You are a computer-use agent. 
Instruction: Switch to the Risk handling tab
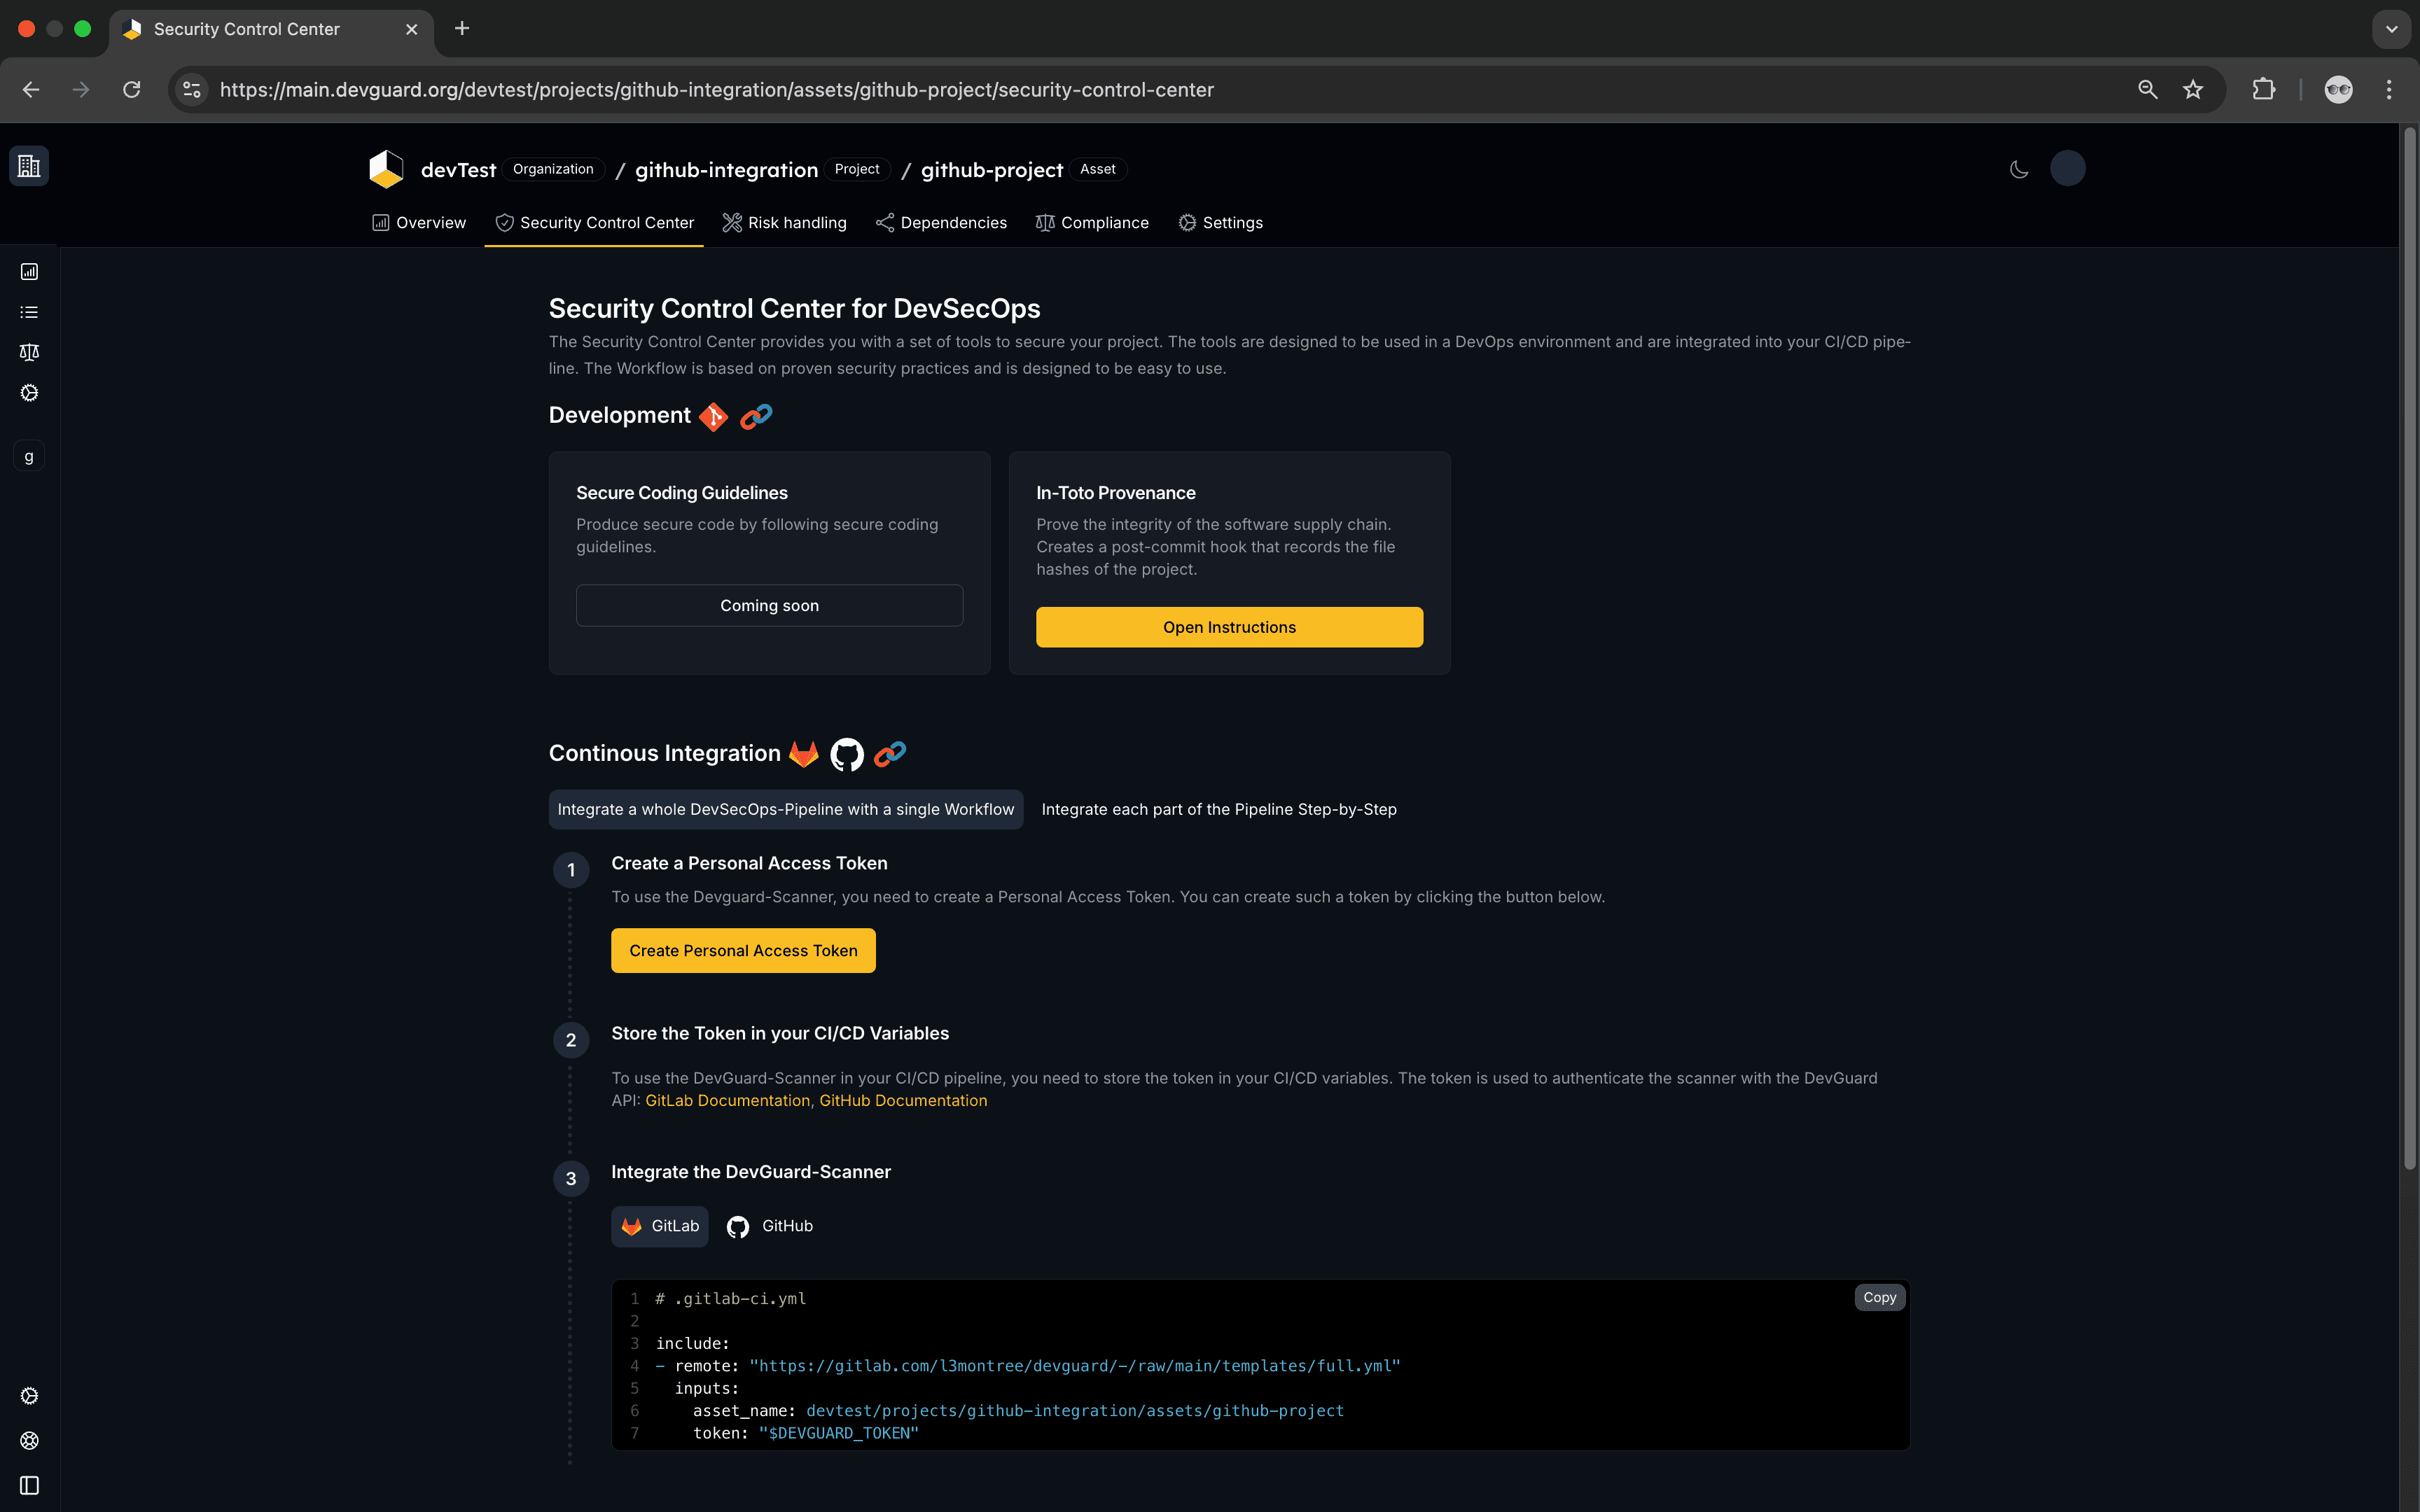[x=784, y=222]
